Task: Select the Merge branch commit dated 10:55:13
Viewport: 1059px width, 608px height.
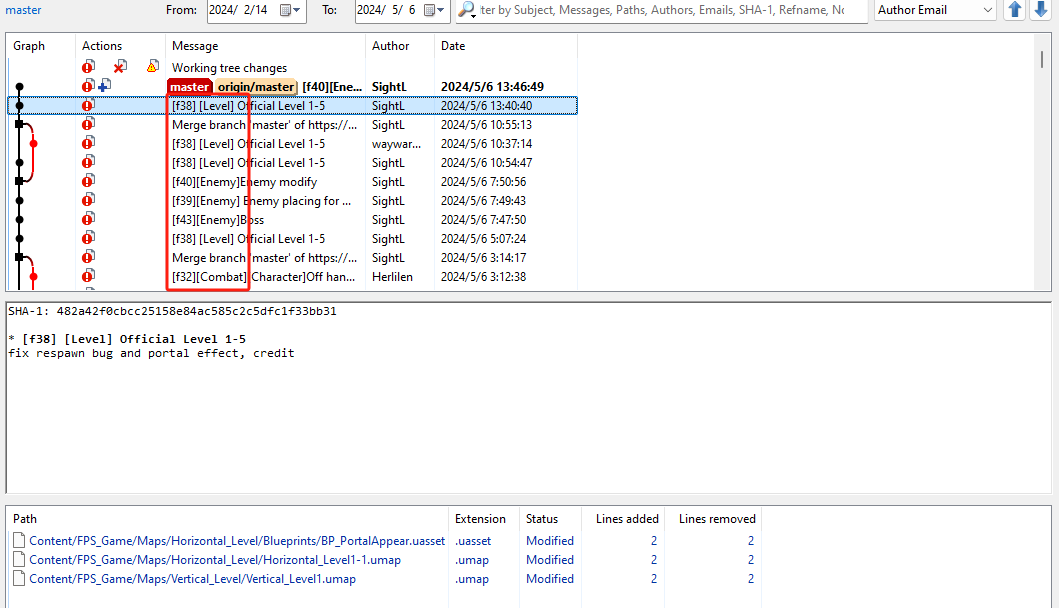Action: pos(292,124)
